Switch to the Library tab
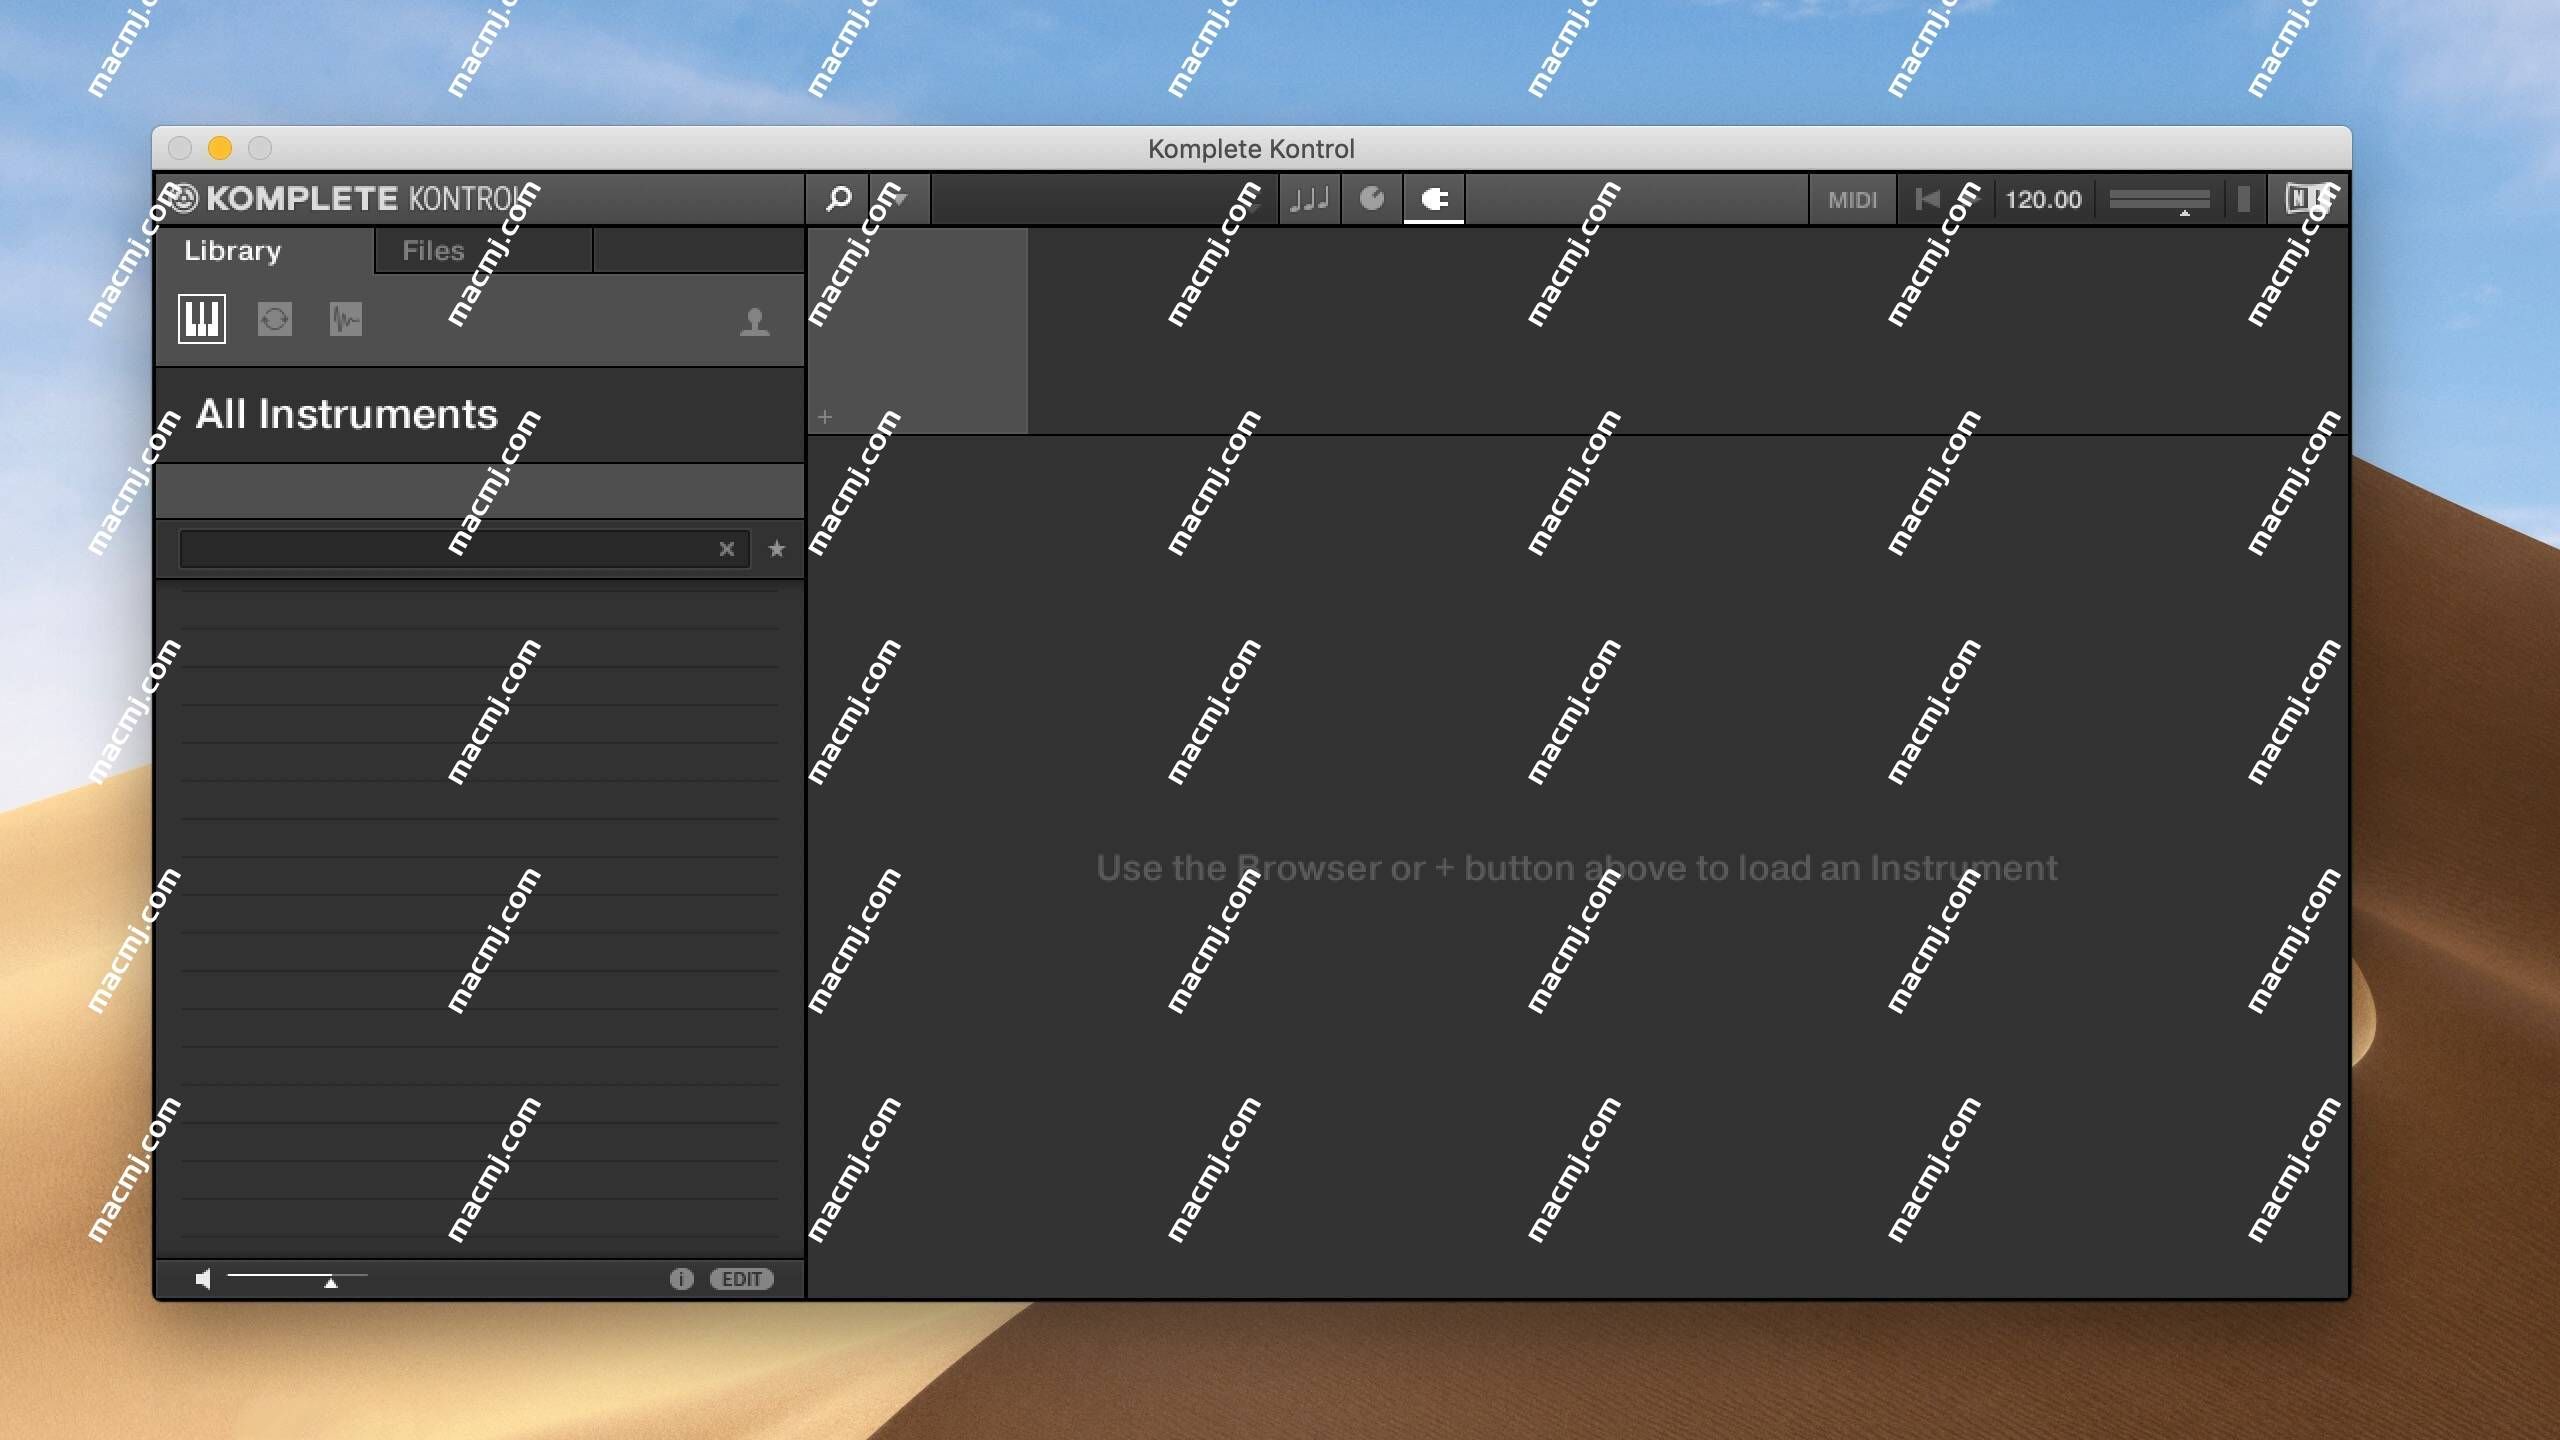Viewport: 2560px width, 1440px height. pyautogui.click(x=232, y=248)
